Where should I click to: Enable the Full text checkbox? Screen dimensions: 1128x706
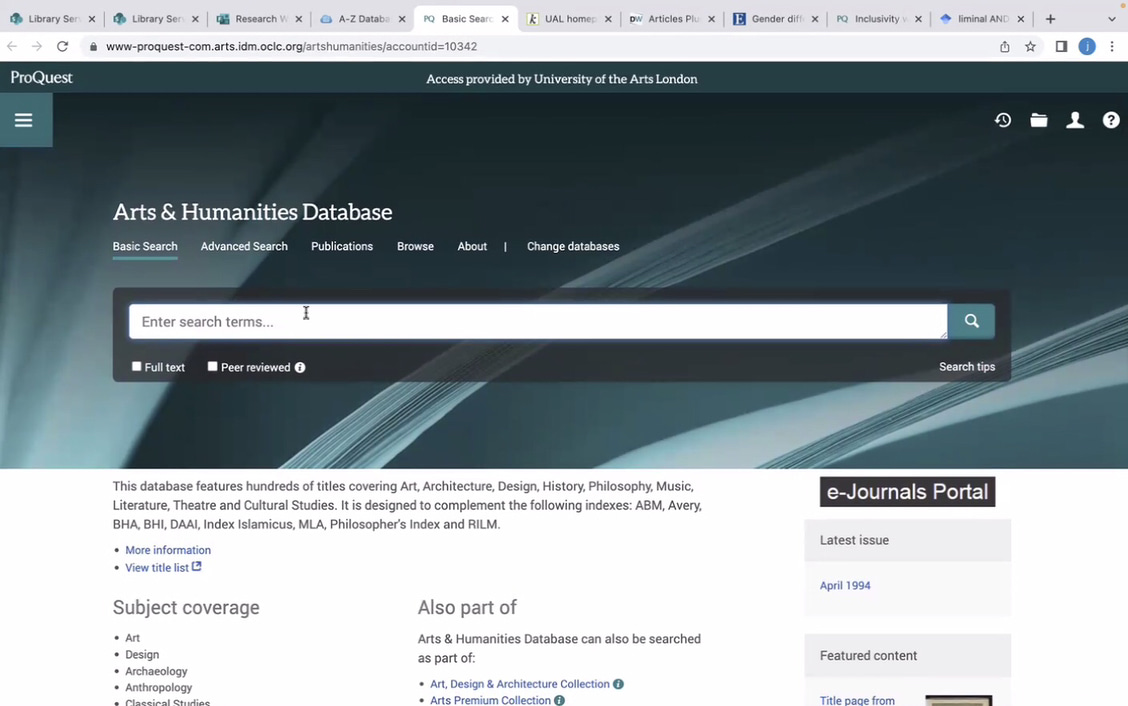point(137,367)
